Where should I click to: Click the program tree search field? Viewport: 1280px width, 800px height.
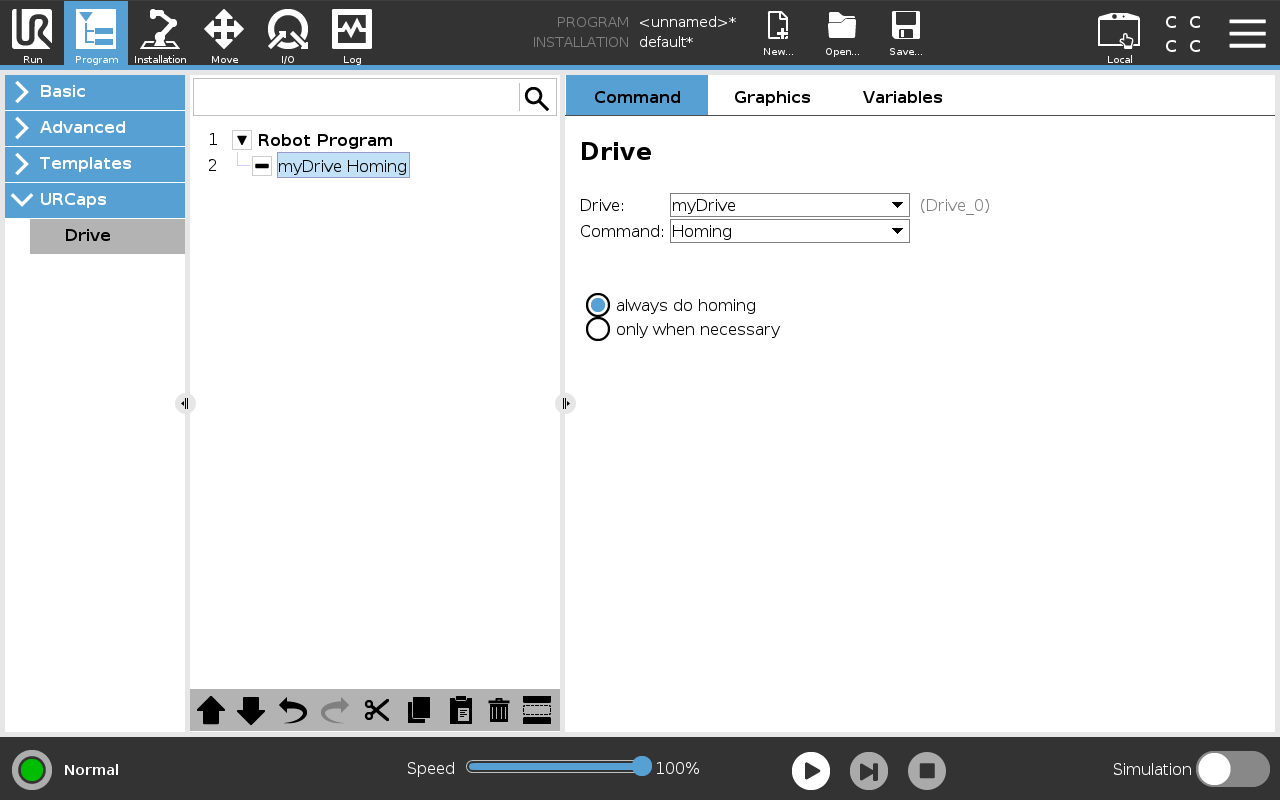[356, 98]
